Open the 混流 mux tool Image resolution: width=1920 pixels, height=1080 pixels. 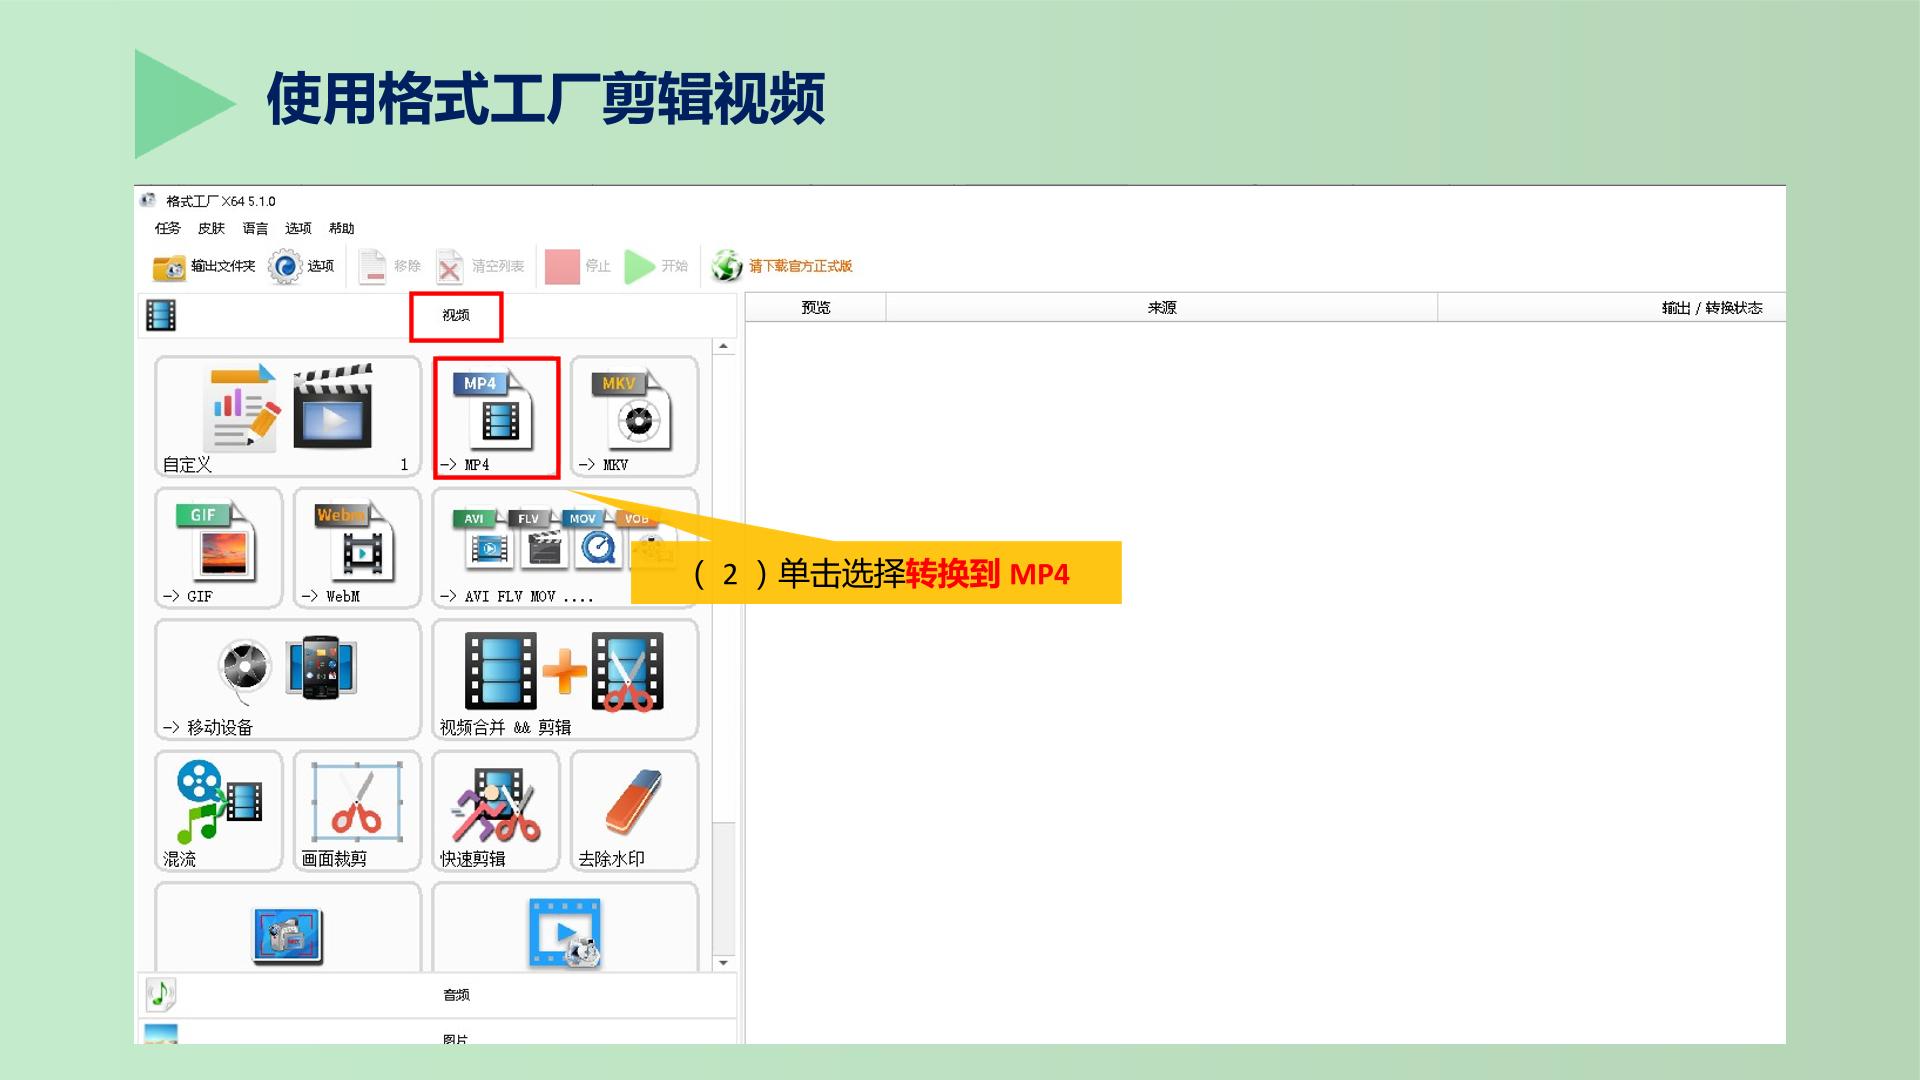coord(219,811)
